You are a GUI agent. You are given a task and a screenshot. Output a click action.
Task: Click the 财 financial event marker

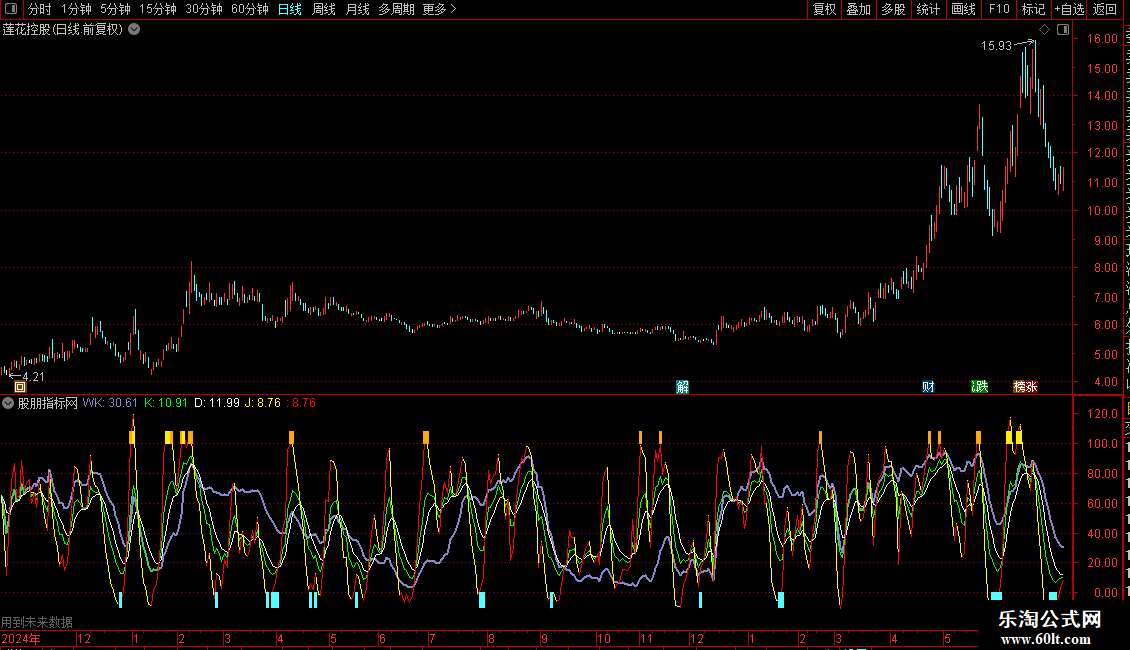coord(928,387)
